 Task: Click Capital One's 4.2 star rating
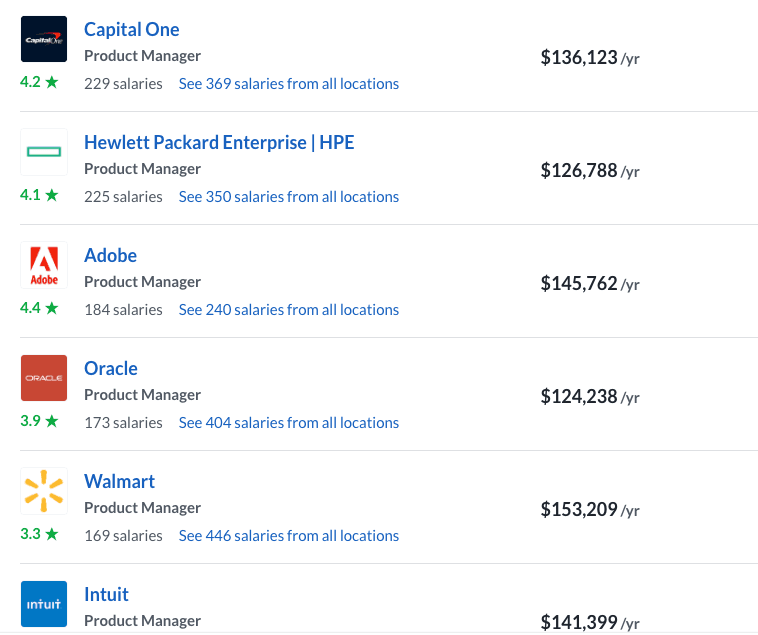click(x=39, y=82)
